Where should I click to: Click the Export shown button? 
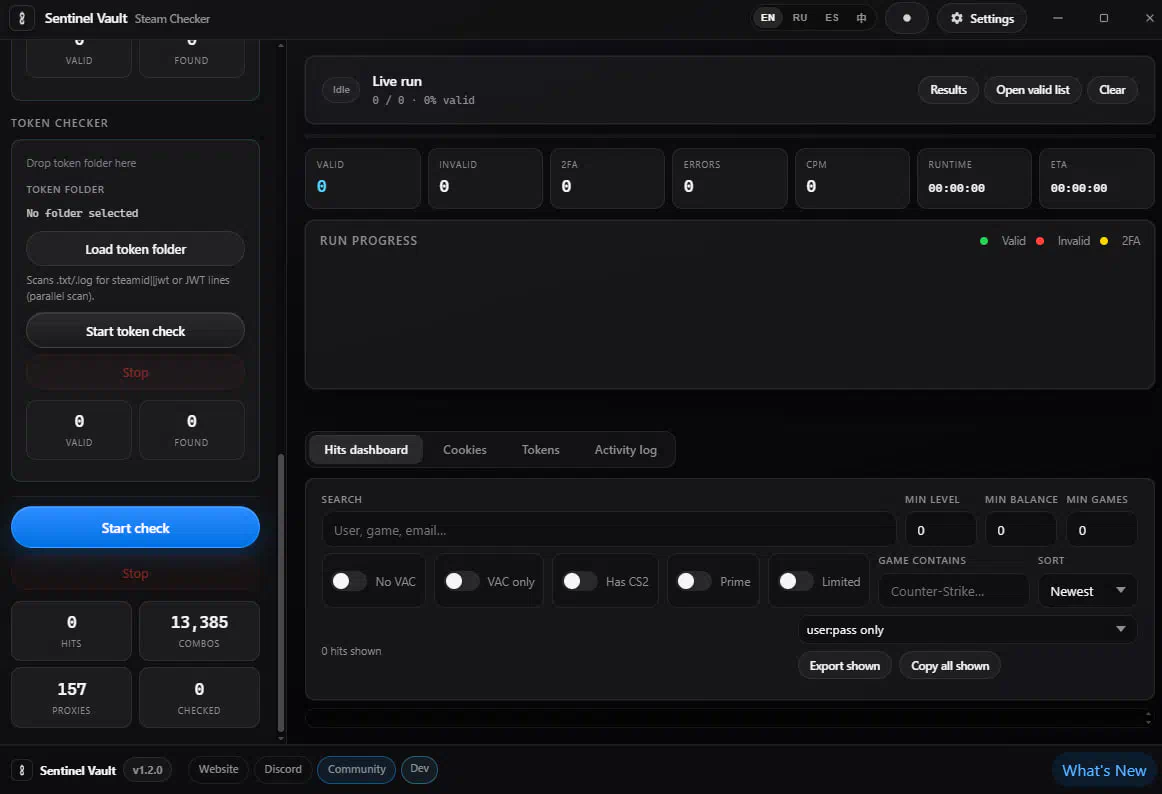845,666
